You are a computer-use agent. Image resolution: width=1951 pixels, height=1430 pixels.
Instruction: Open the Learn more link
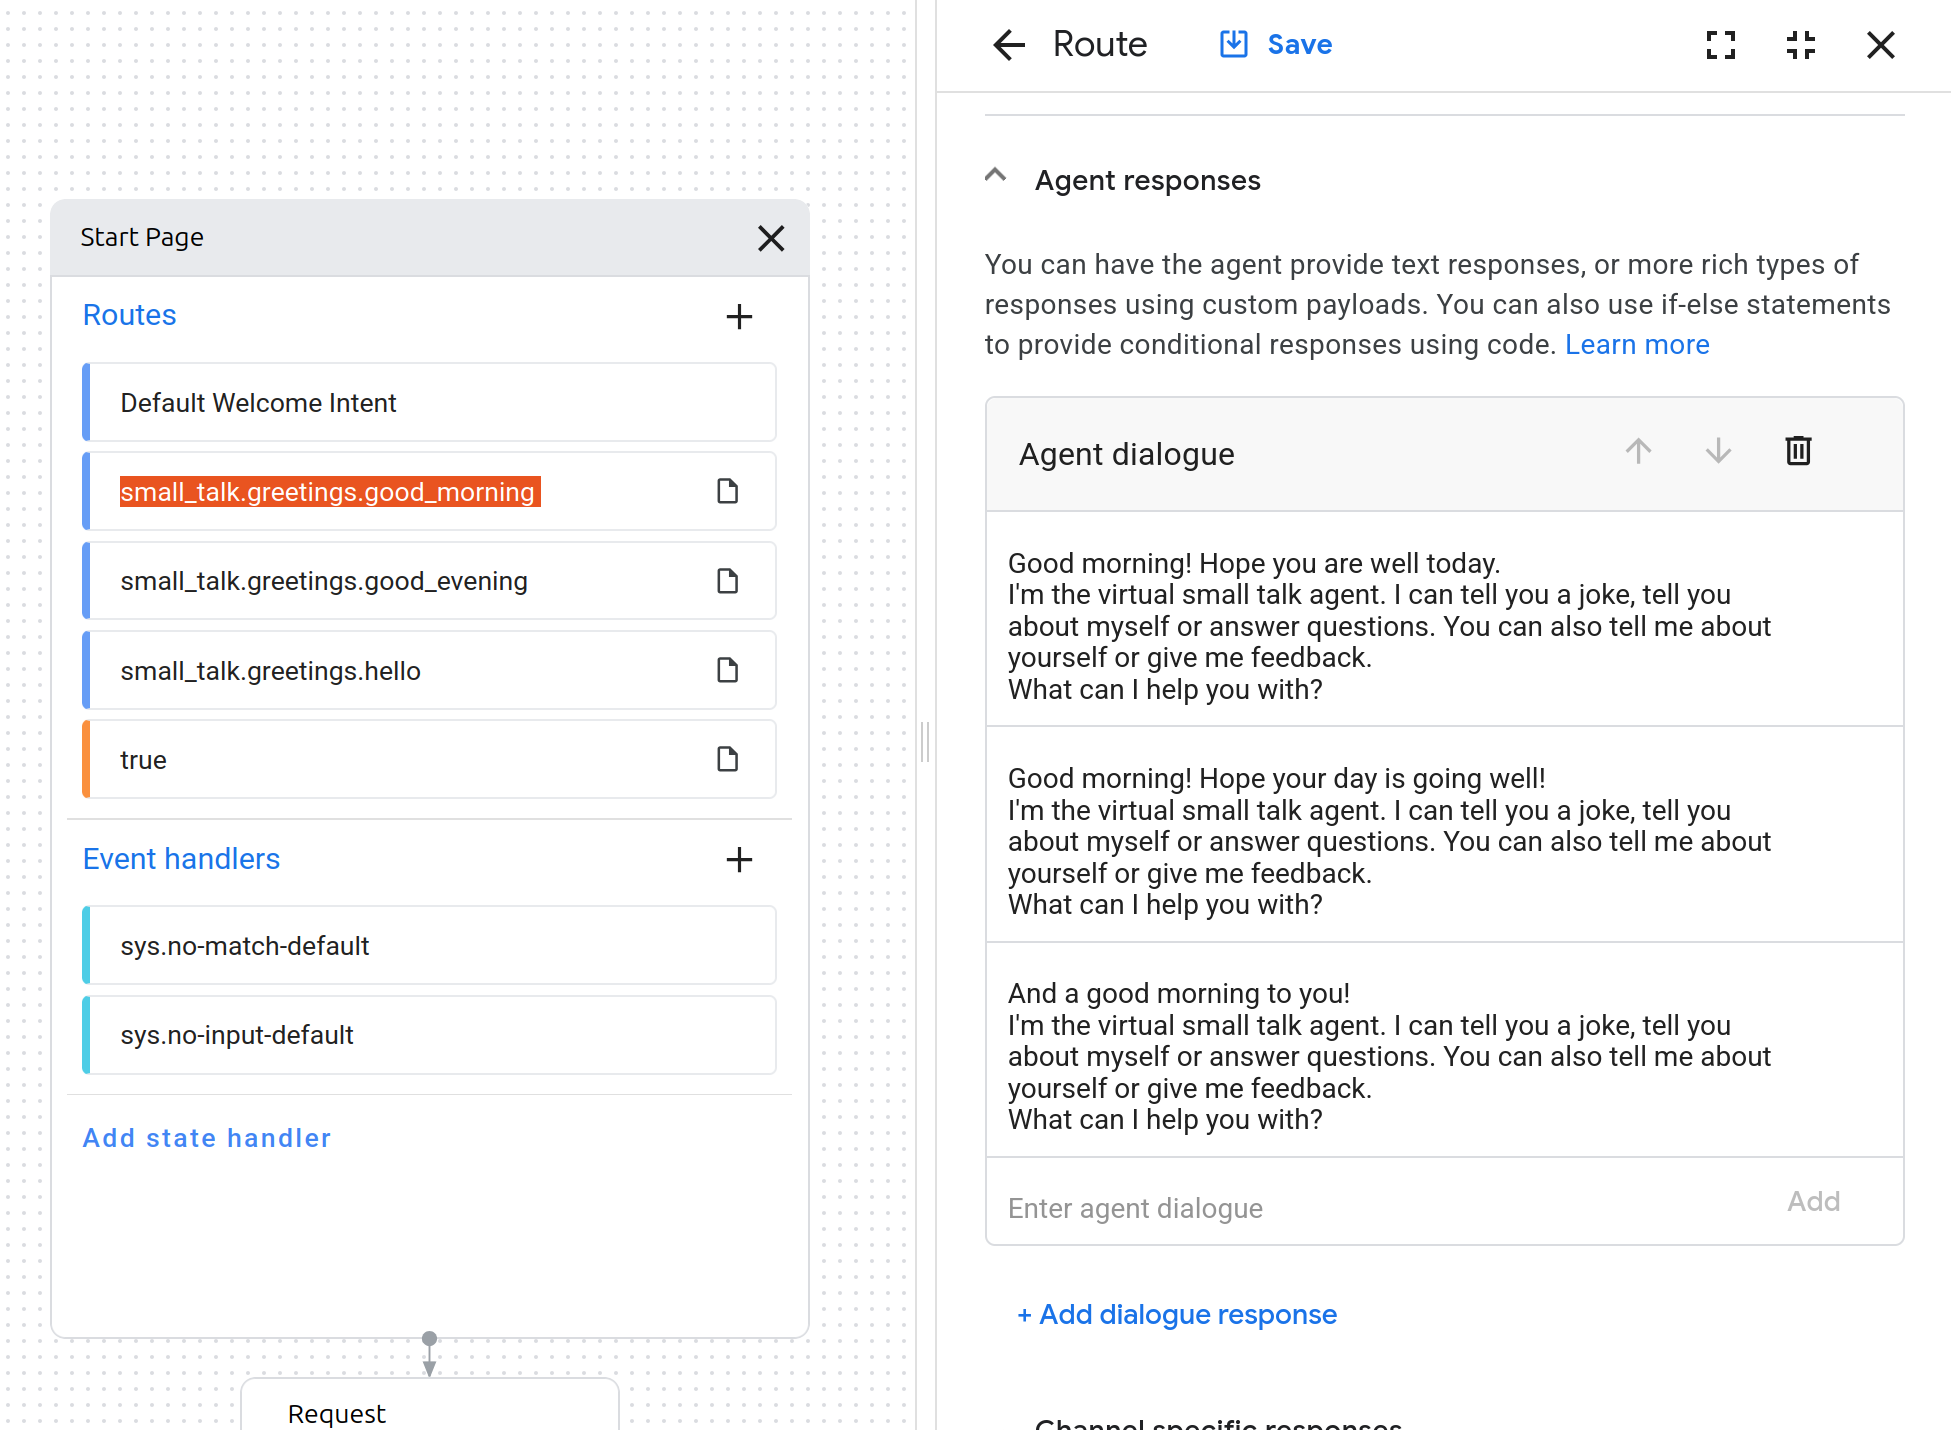pyautogui.click(x=1637, y=345)
